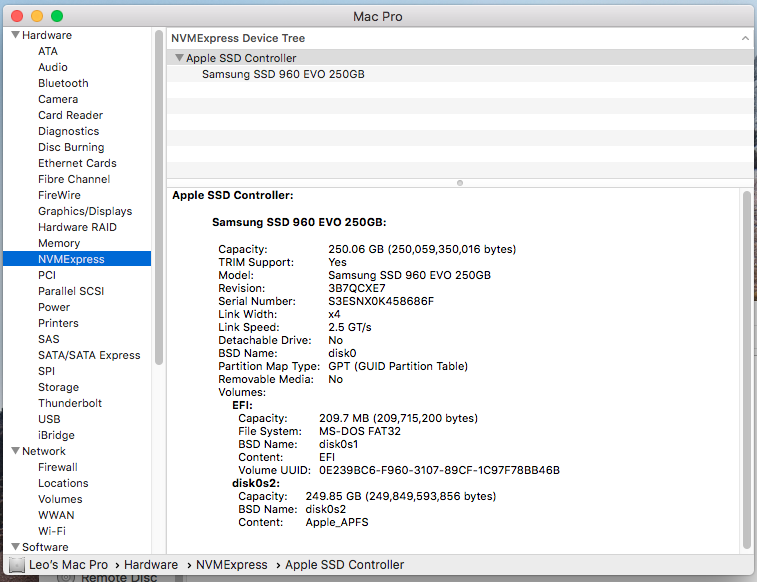Zoom the Mac Pro window with green button
757x582 pixels.
[x=57, y=16]
